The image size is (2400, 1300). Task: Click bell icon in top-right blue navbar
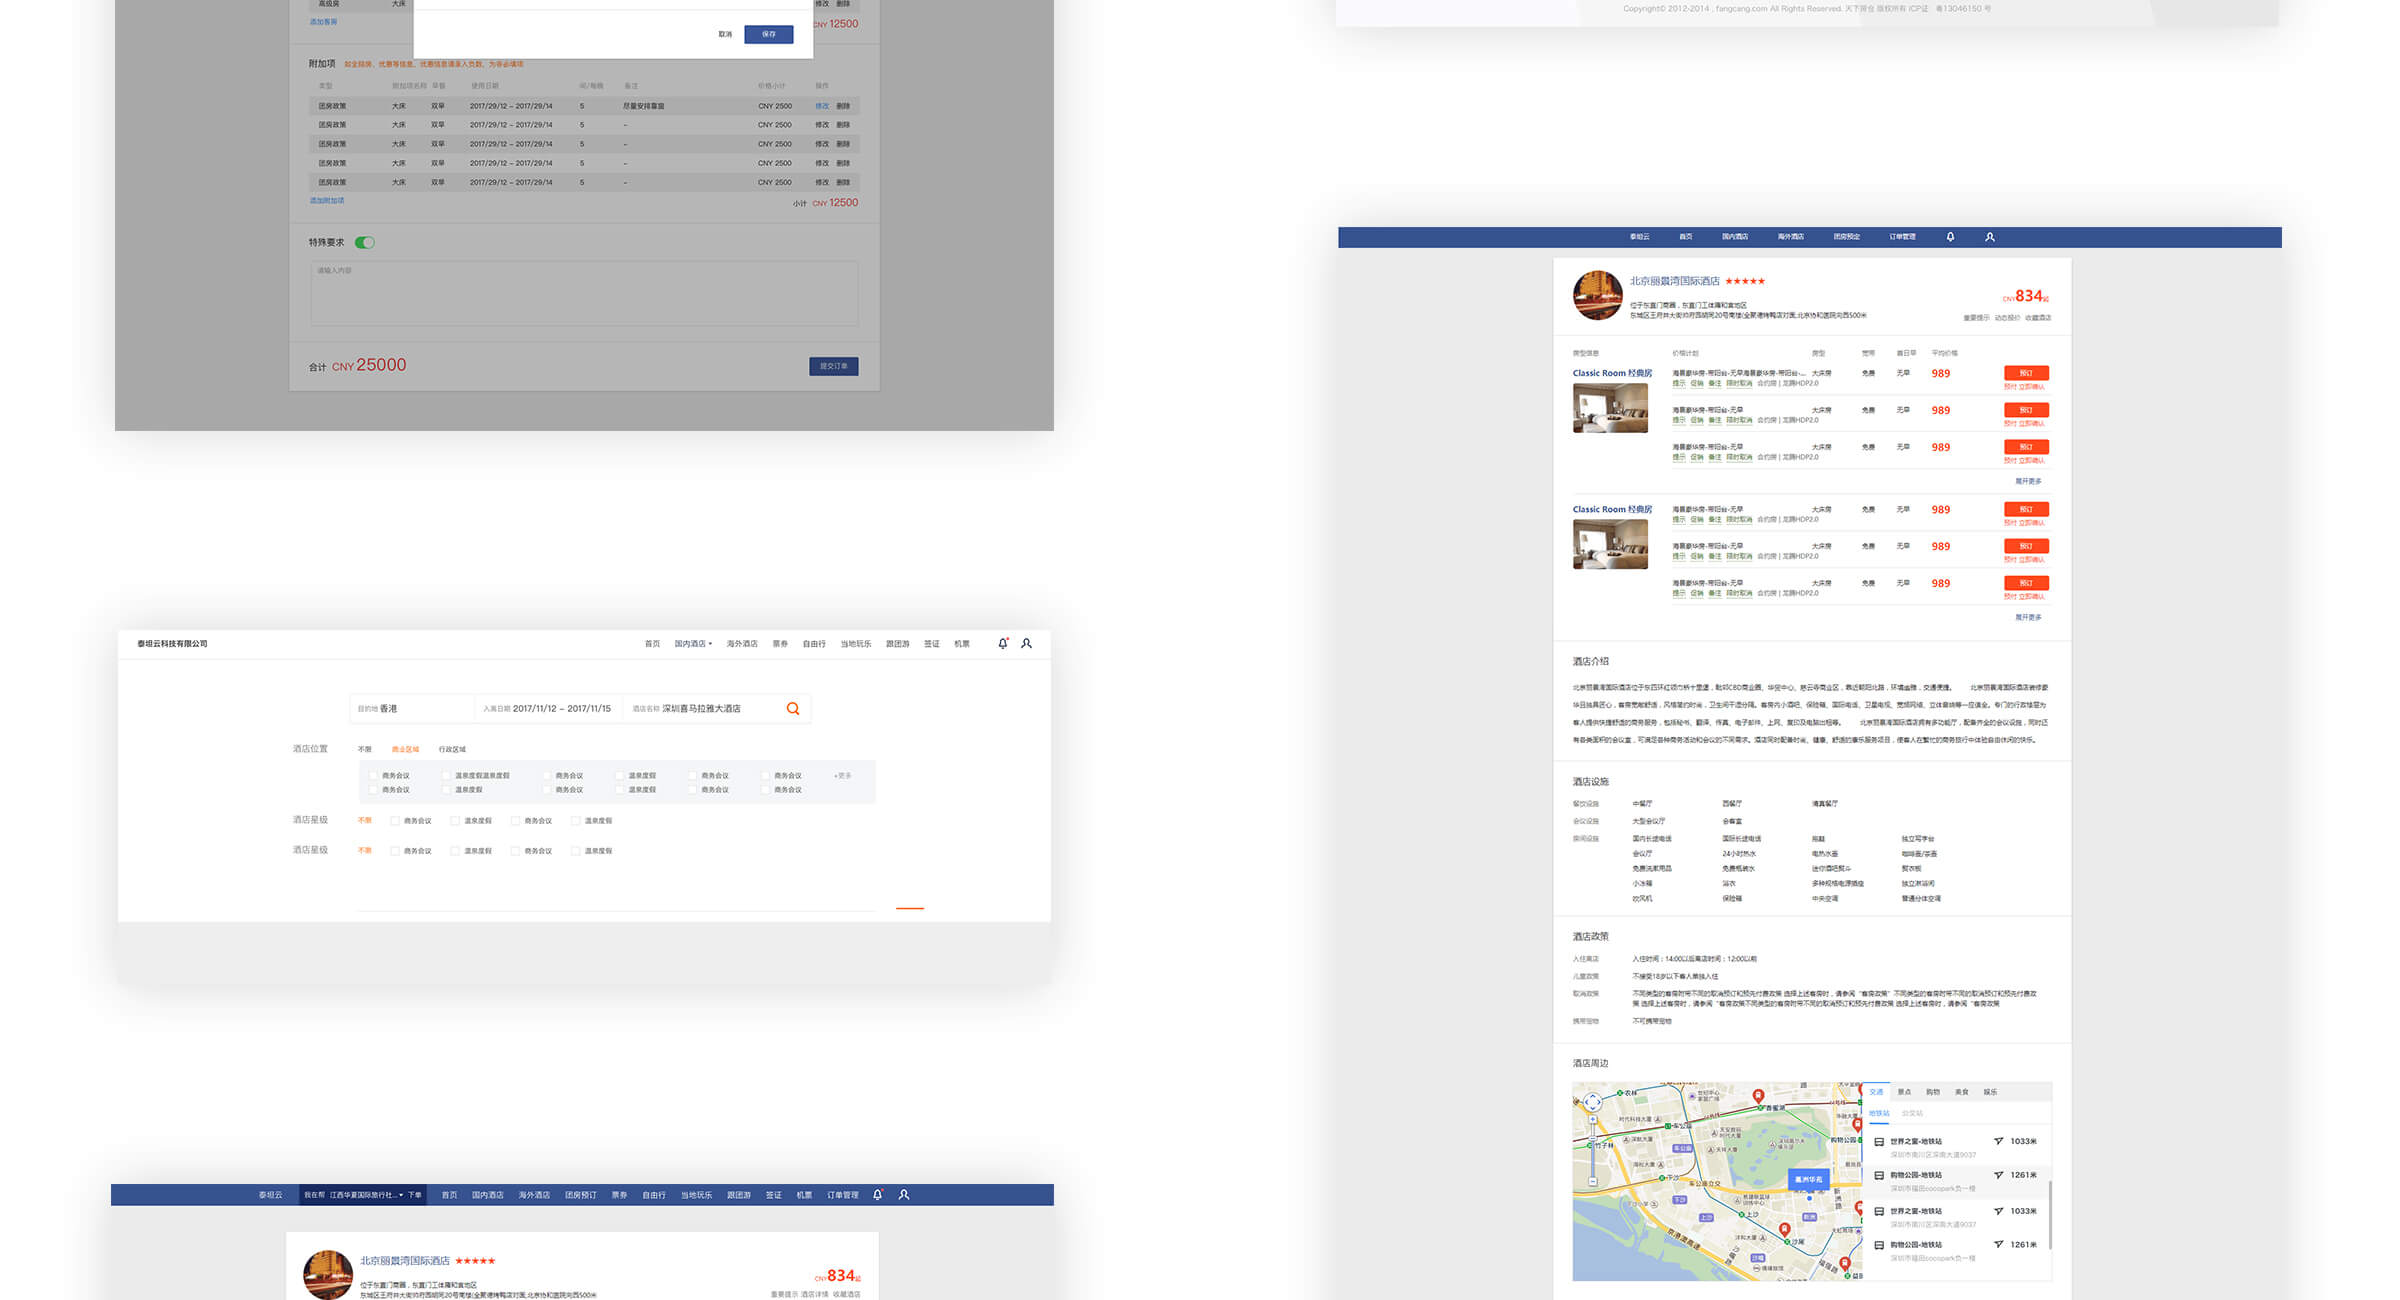click(x=1949, y=237)
